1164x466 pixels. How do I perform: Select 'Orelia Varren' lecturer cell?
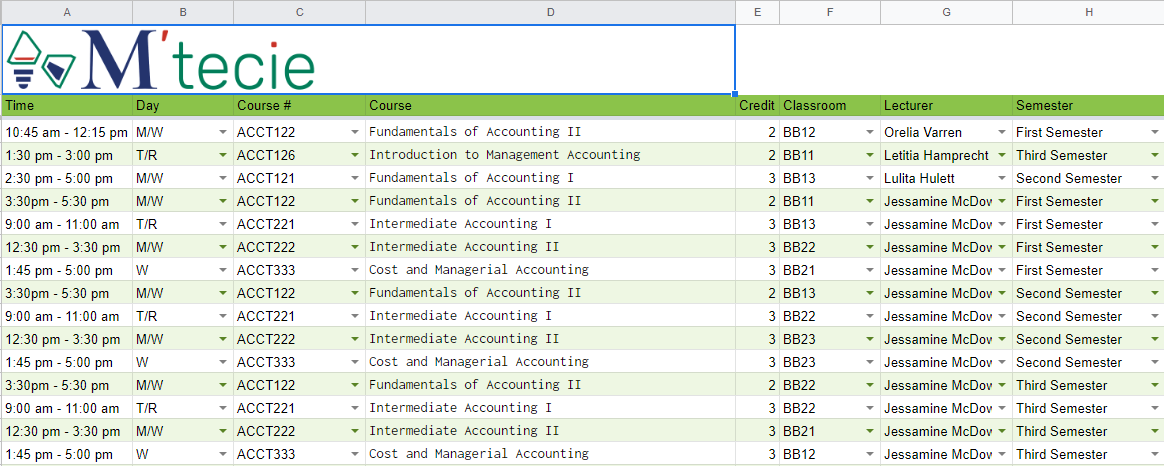tap(946, 133)
